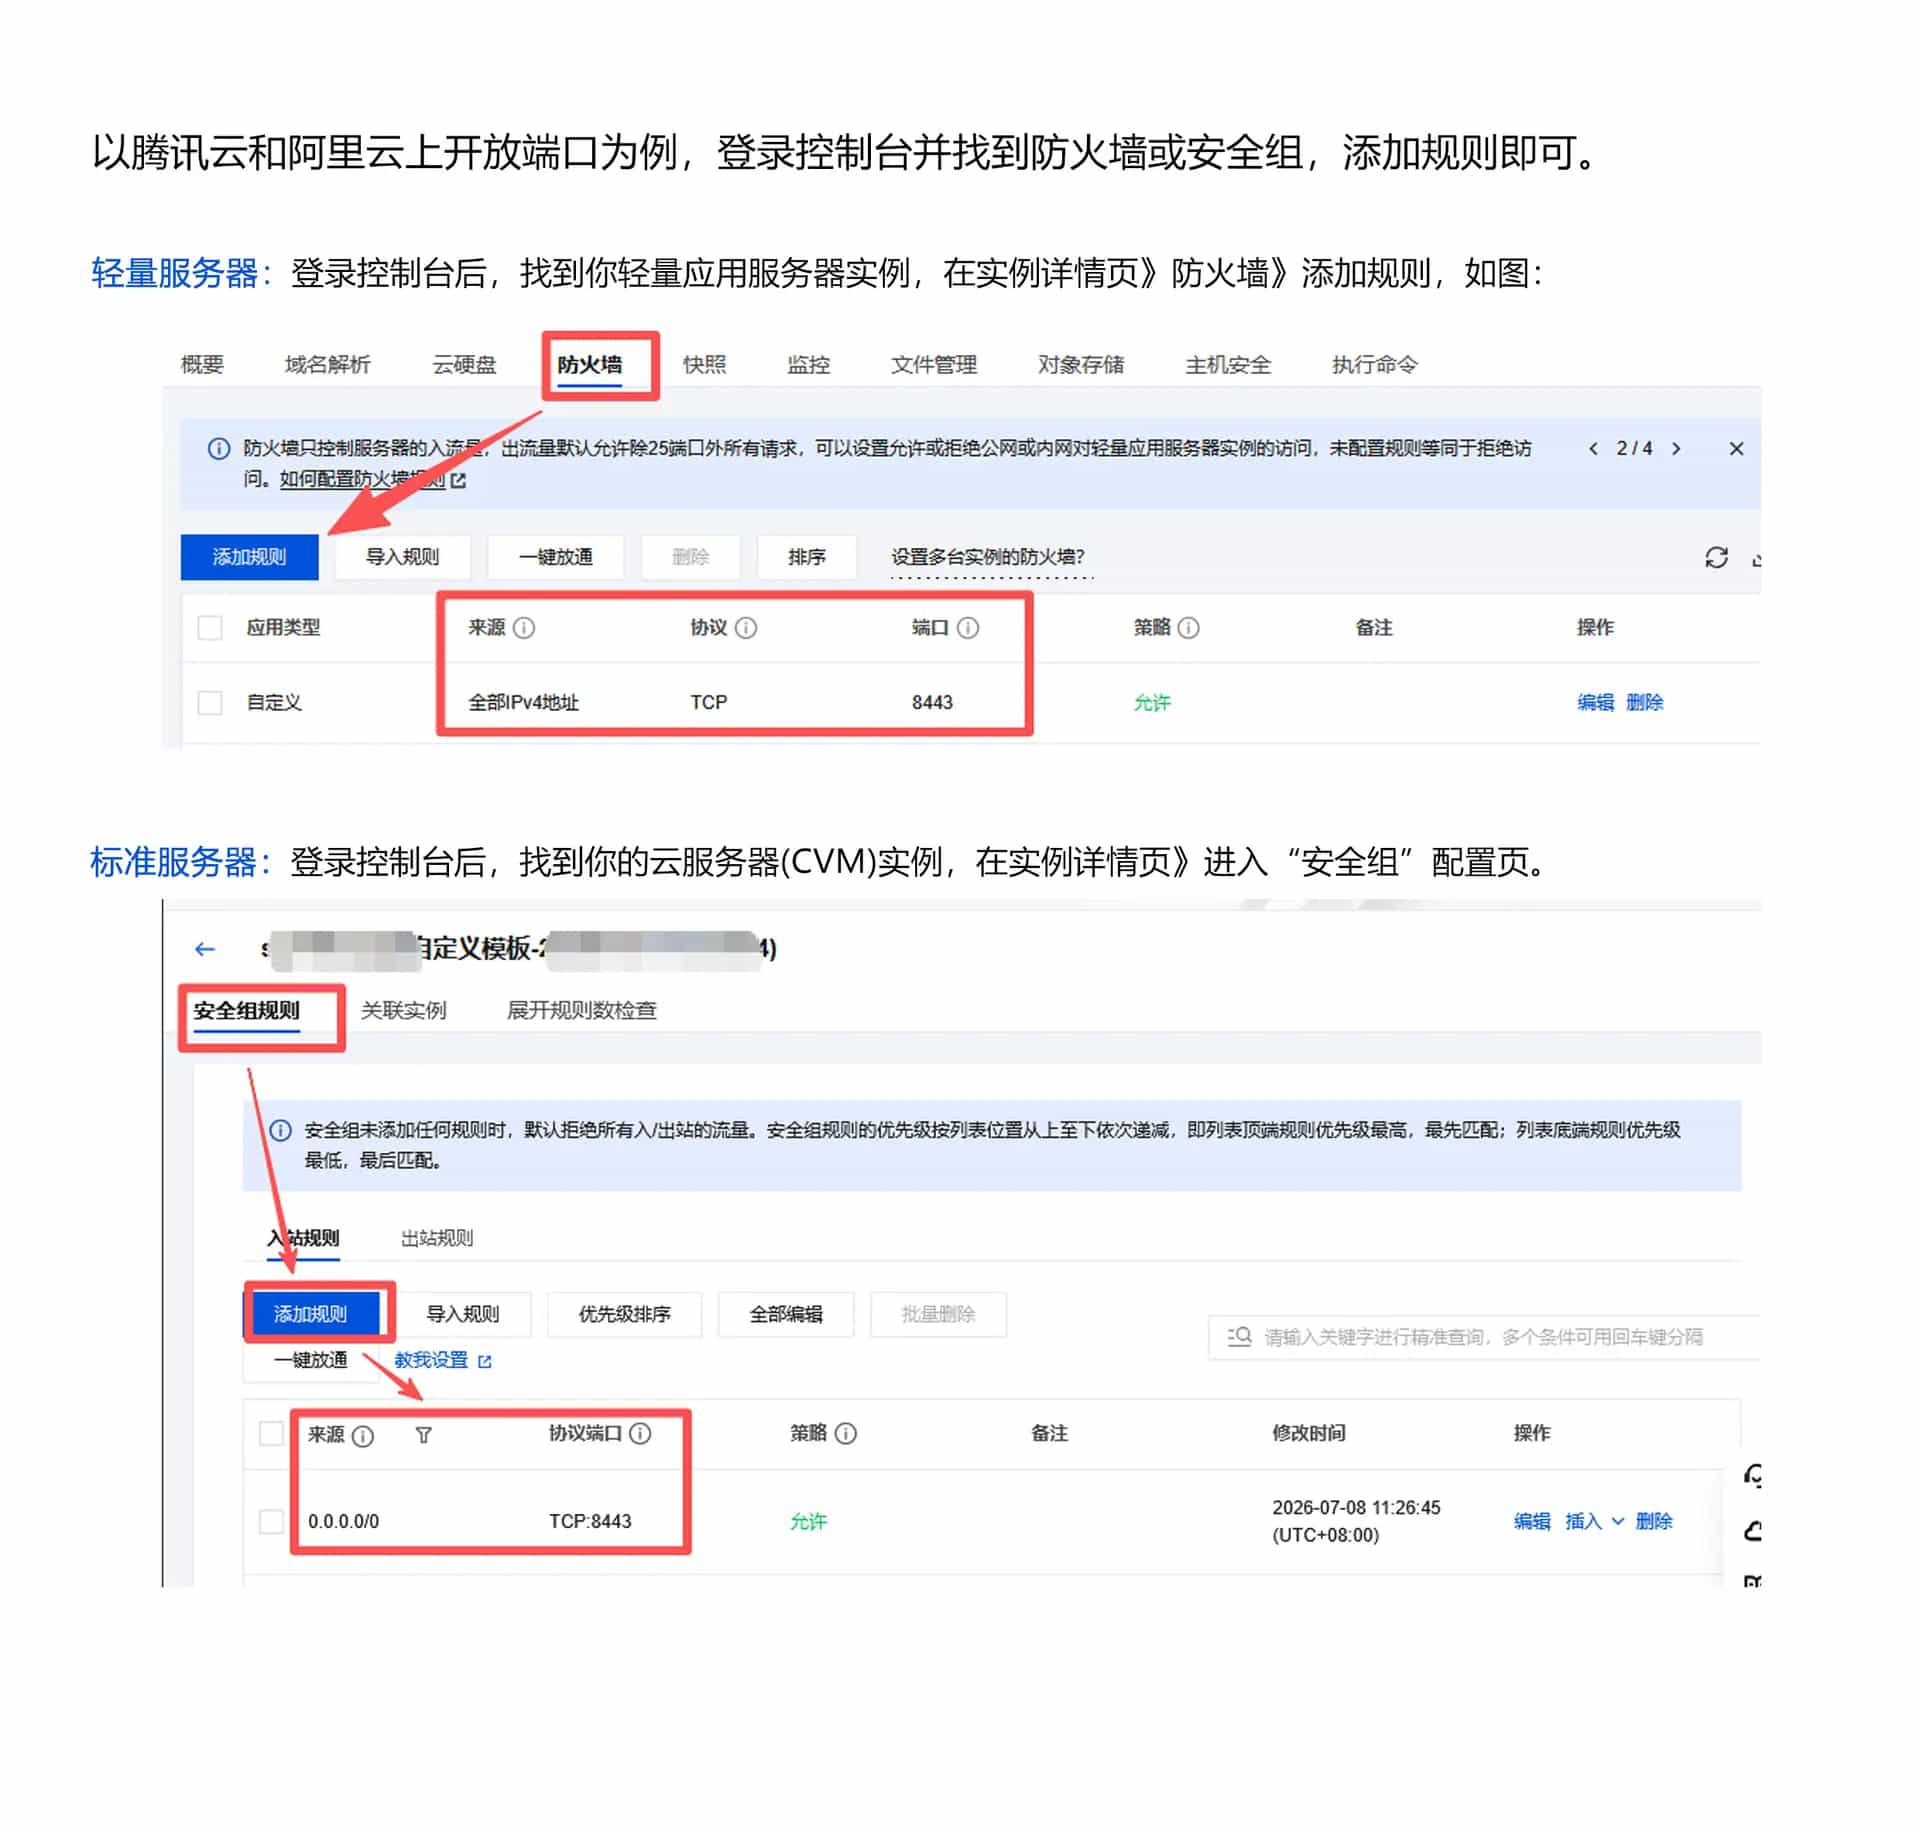The width and height of the screenshot is (1920, 1829).
Task: Open the 对象存储 tab
Action: [1081, 364]
